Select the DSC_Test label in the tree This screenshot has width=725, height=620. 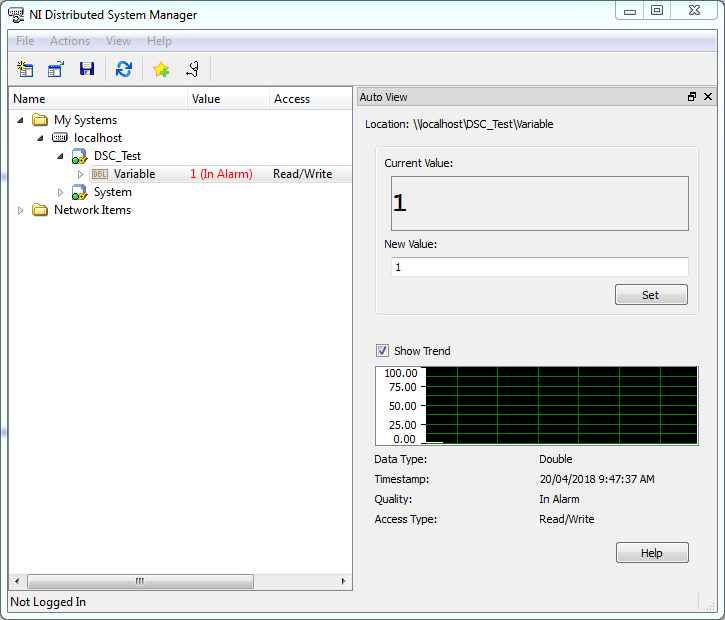pyautogui.click(x=117, y=156)
